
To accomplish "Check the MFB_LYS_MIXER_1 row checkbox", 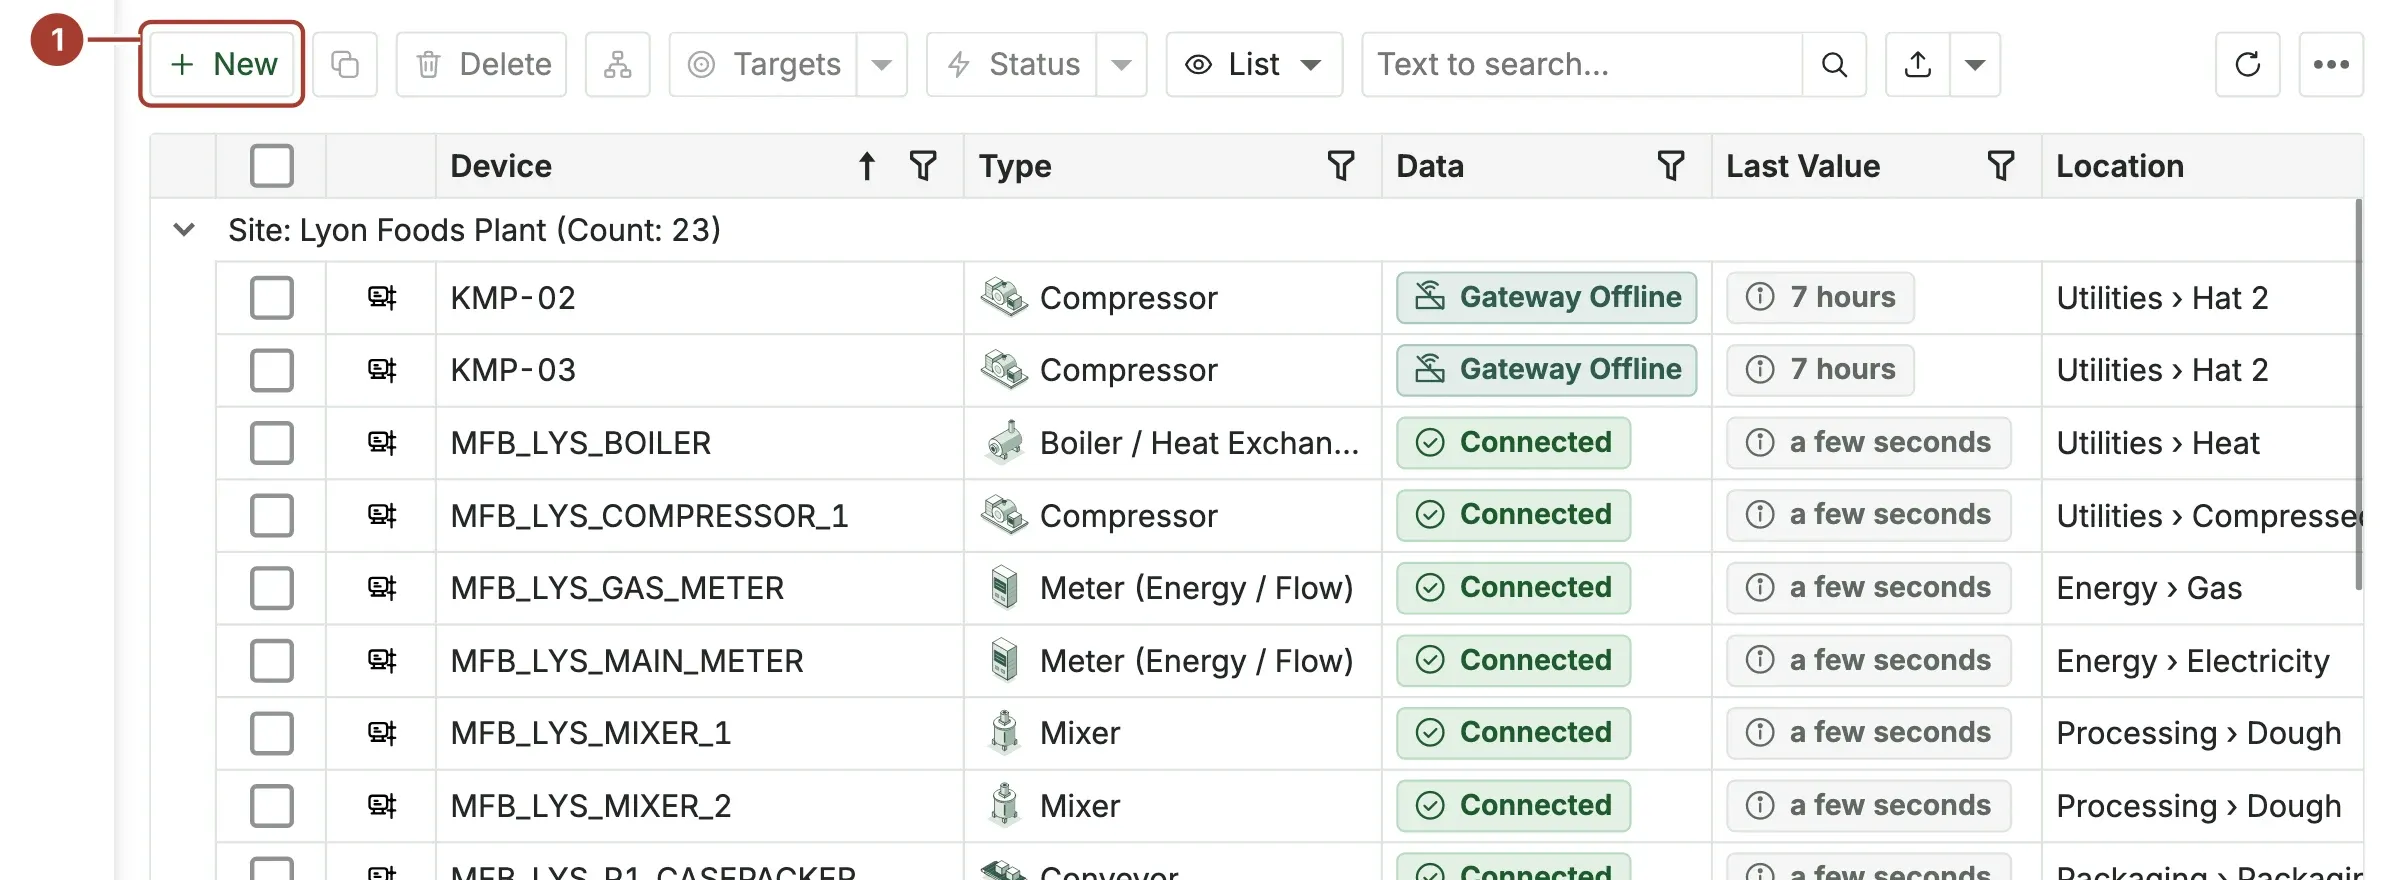I will tap(271, 733).
